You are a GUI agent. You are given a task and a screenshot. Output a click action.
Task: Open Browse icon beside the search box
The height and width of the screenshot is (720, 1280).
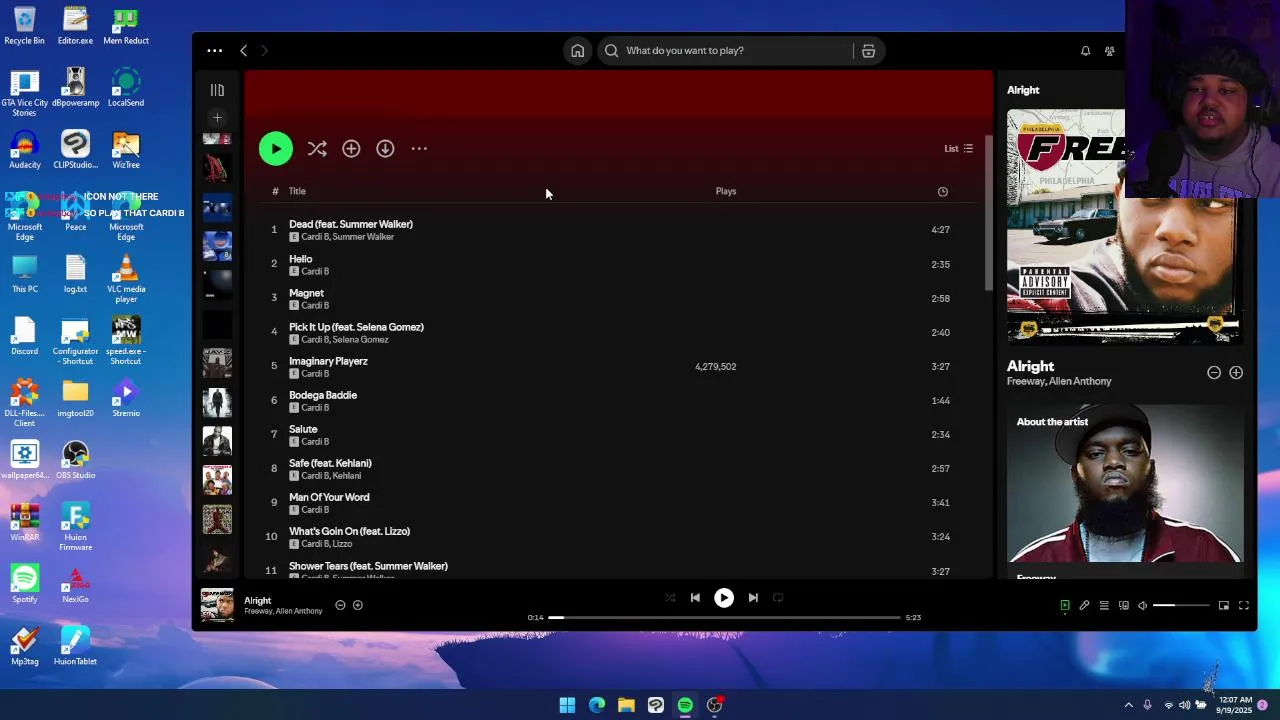[868, 51]
